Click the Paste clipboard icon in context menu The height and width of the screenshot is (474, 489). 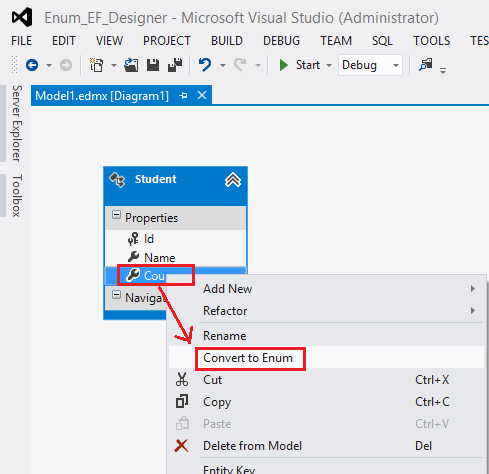pyautogui.click(x=182, y=424)
